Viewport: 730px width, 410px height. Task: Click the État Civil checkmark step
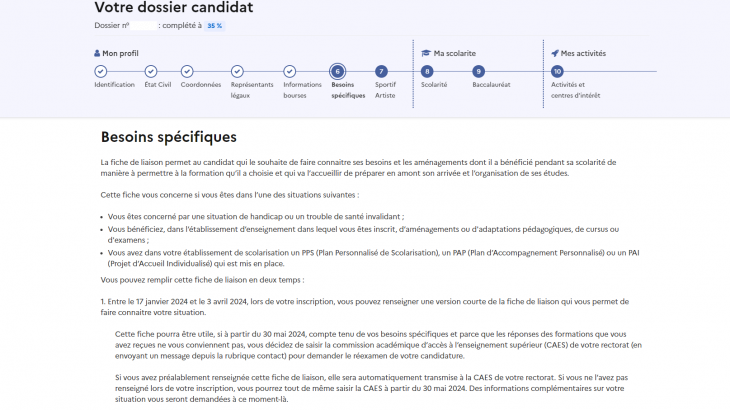pos(151,71)
